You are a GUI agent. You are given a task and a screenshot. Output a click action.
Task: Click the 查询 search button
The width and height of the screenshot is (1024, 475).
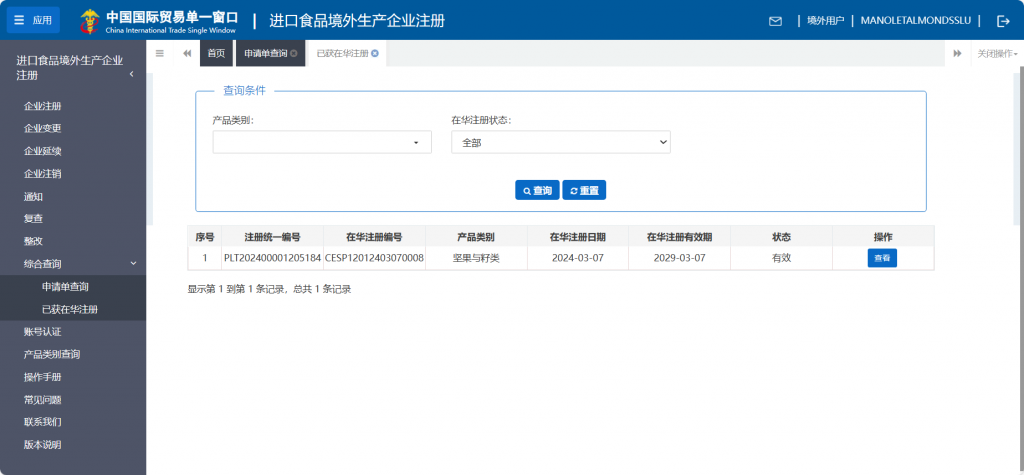[537, 190]
